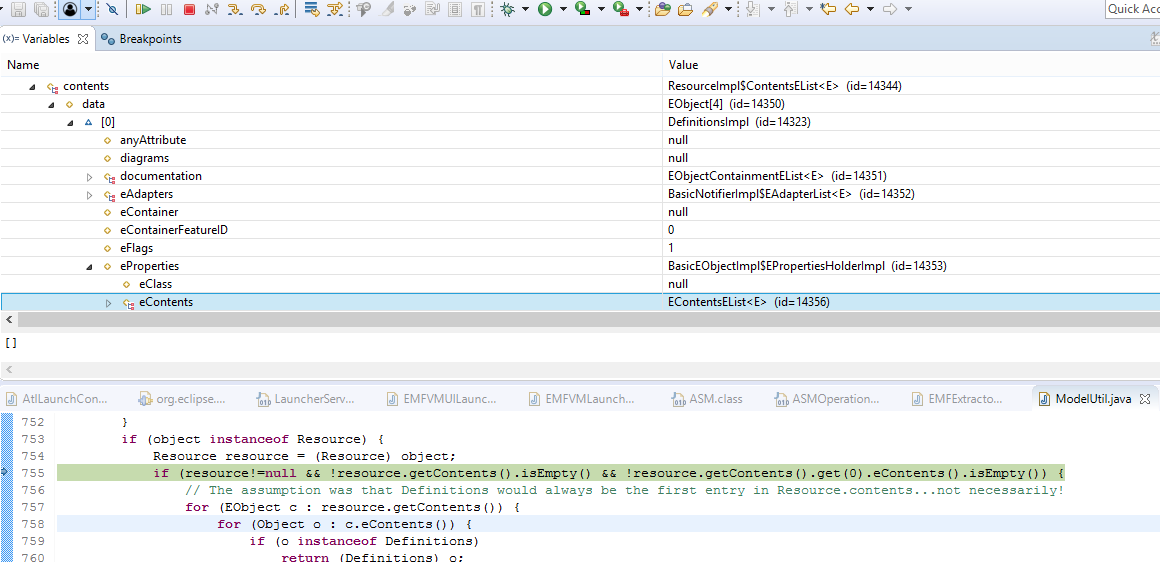Open the dropdown beside the Run button
The image size is (1160, 562).
tap(563, 9)
